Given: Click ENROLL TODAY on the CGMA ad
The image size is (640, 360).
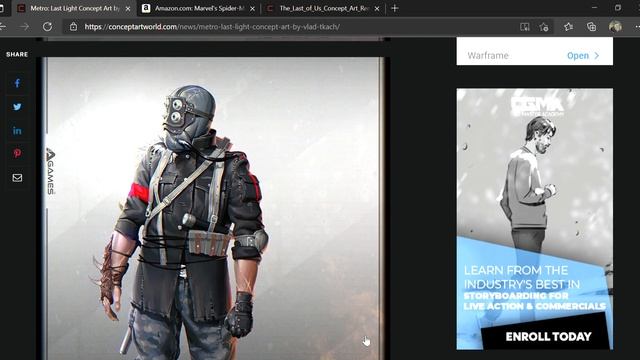Looking at the screenshot, I should tap(548, 336).
